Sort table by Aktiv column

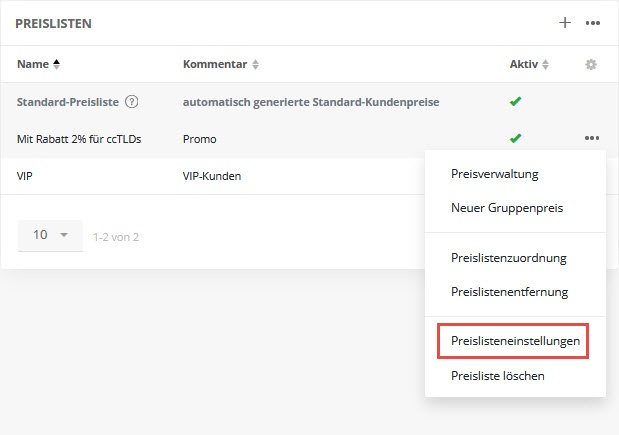pos(529,64)
